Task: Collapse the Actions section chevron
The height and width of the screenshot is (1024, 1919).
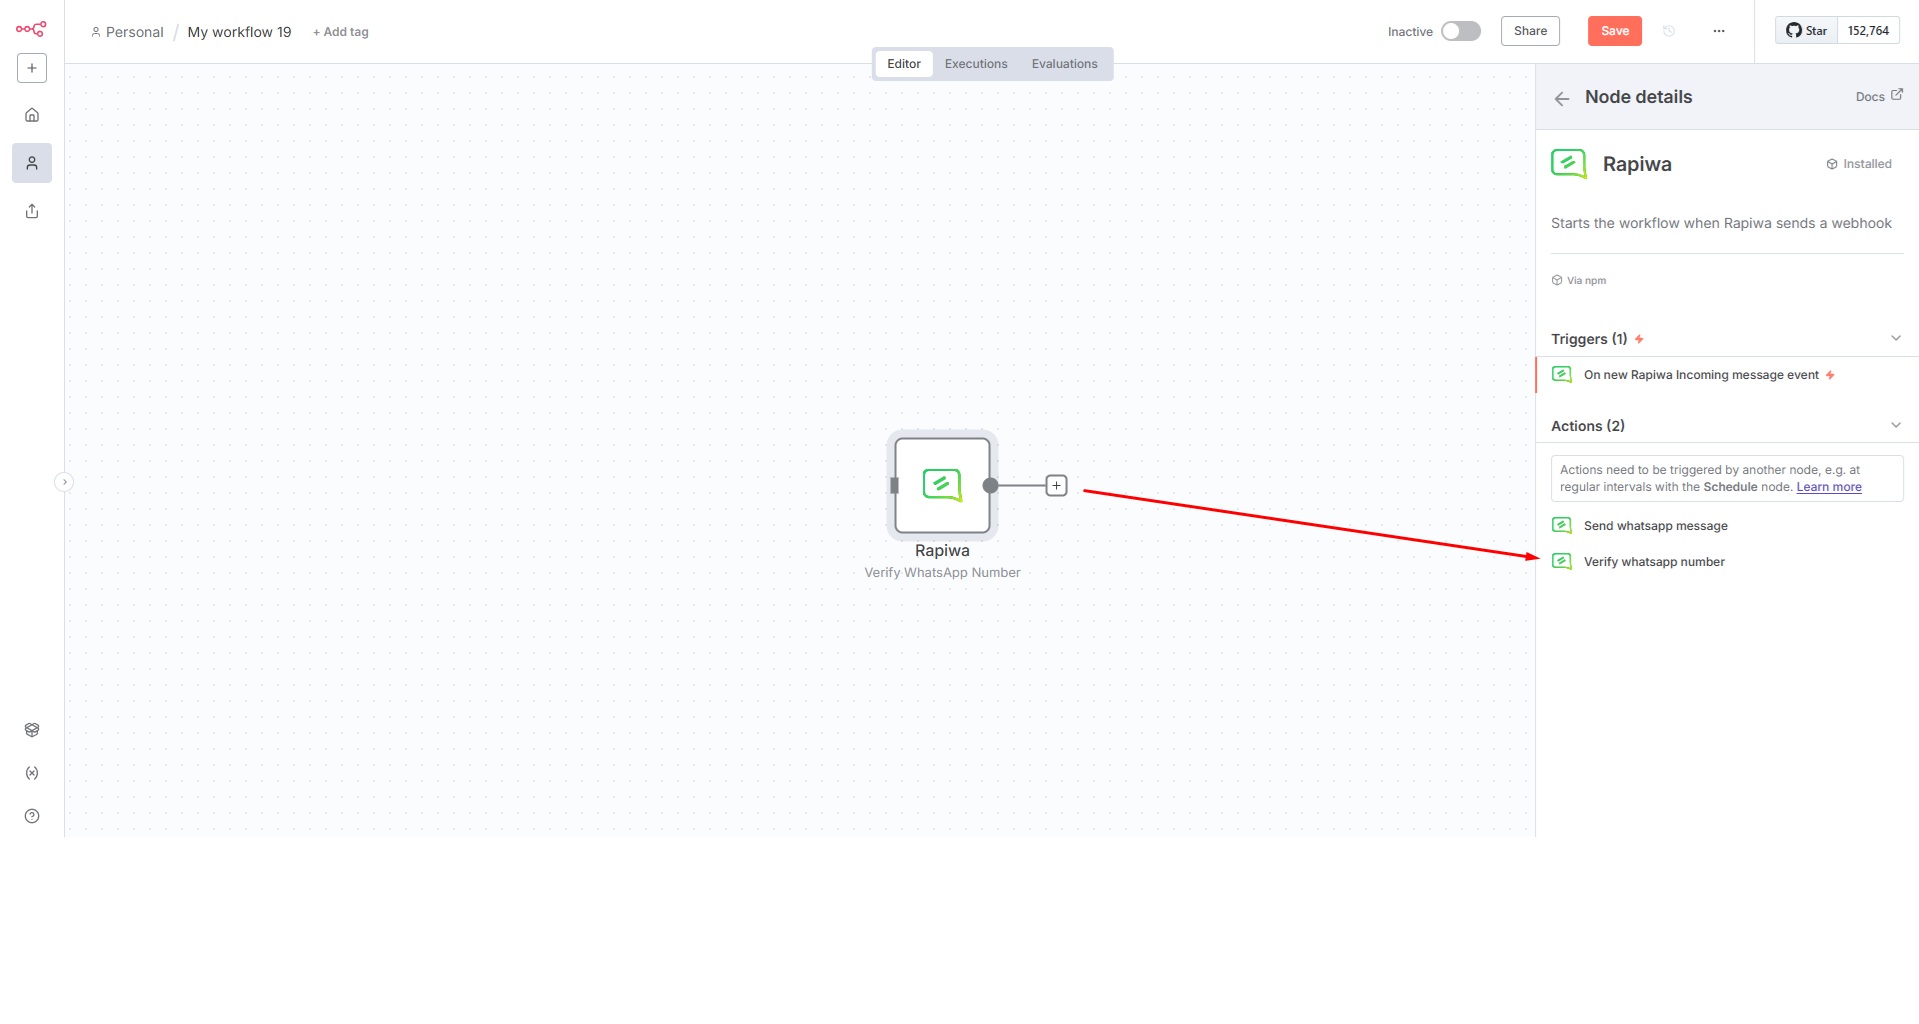Action: pyautogui.click(x=1895, y=425)
